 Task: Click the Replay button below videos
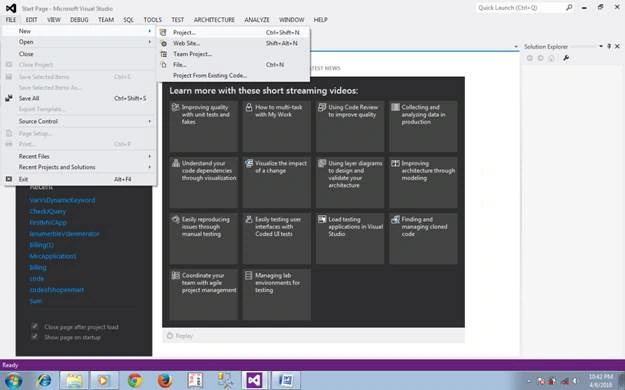180,336
